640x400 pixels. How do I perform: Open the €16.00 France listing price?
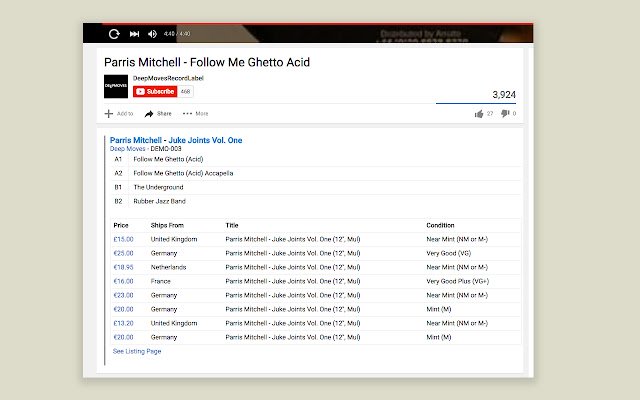[123, 281]
